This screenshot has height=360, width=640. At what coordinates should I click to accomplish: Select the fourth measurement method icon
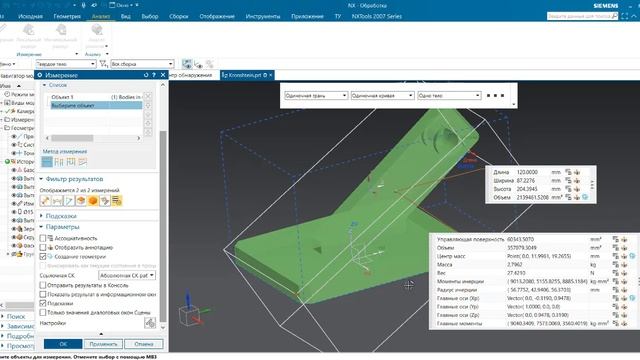click(x=83, y=162)
